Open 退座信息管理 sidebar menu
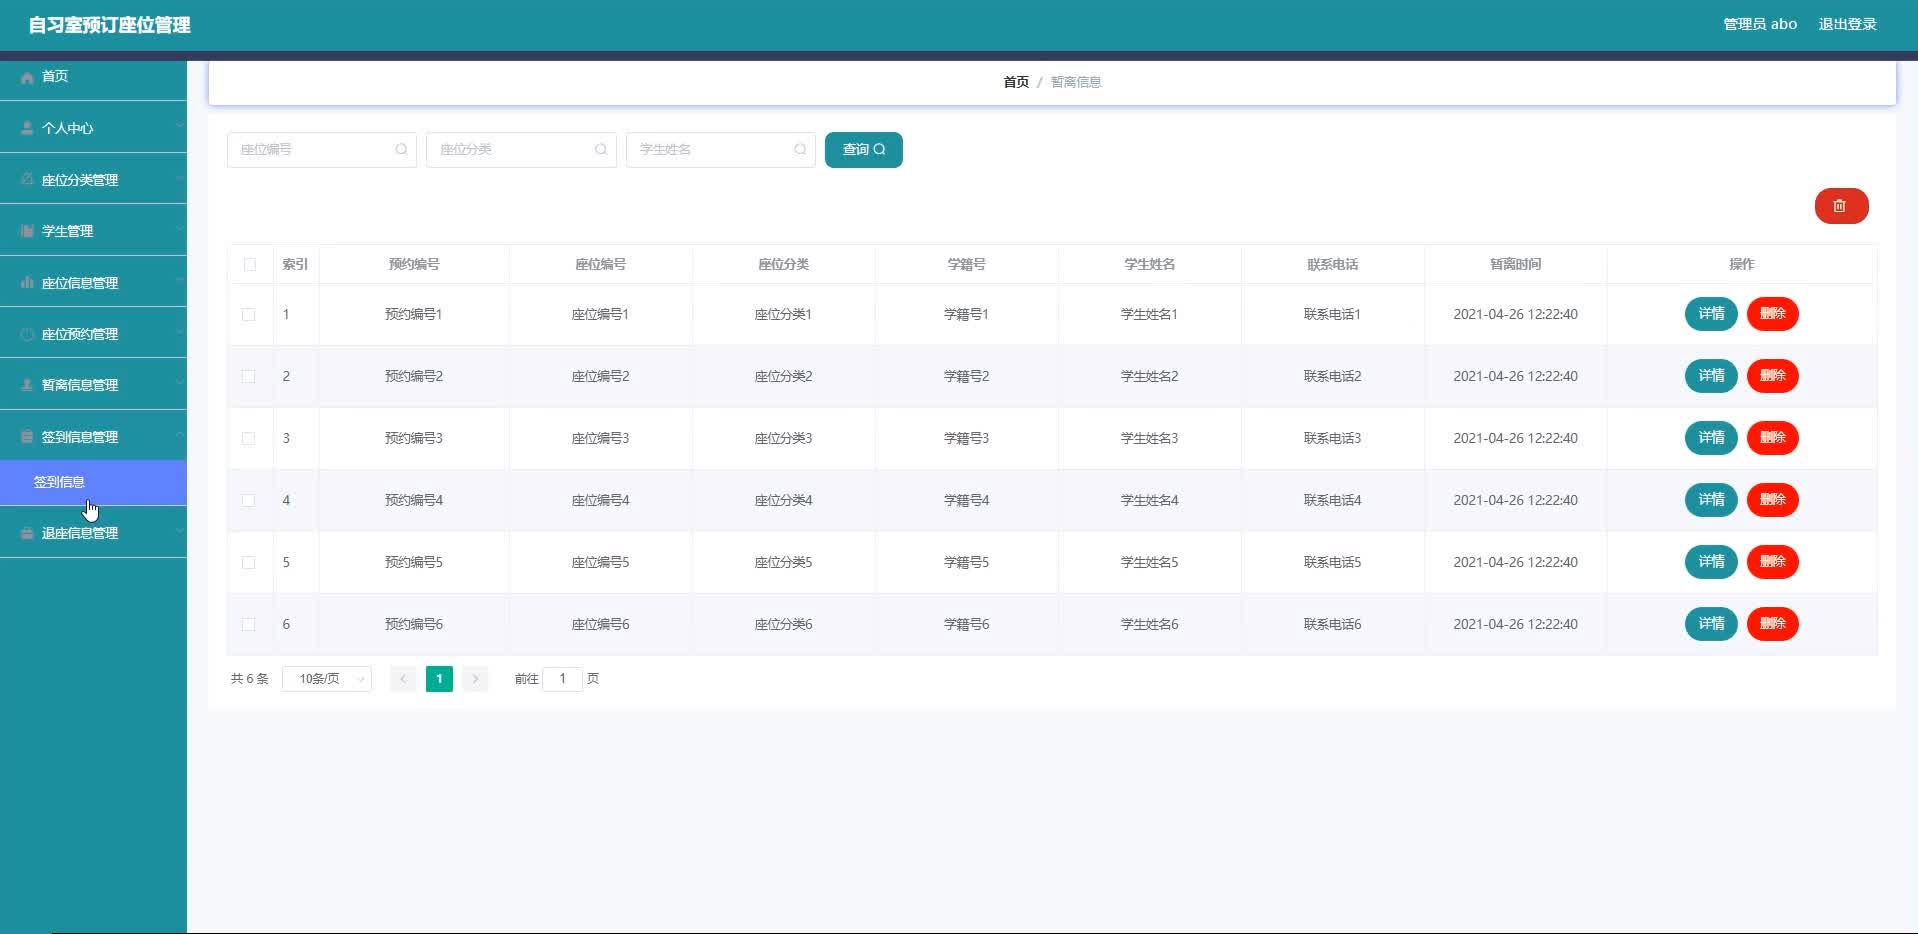This screenshot has width=1918, height=934. [93, 533]
